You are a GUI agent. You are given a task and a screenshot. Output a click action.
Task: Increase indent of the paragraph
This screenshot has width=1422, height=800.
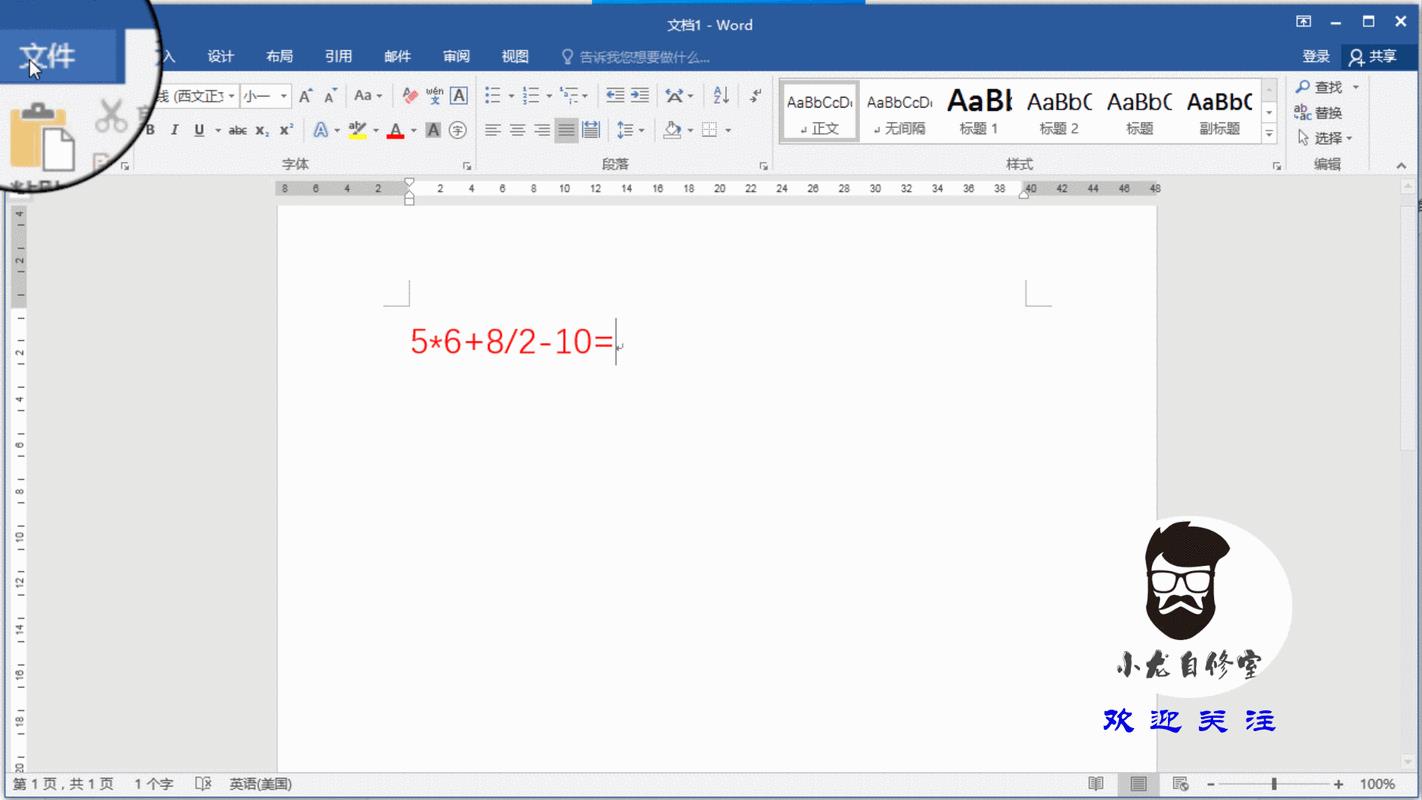[x=640, y=96]
